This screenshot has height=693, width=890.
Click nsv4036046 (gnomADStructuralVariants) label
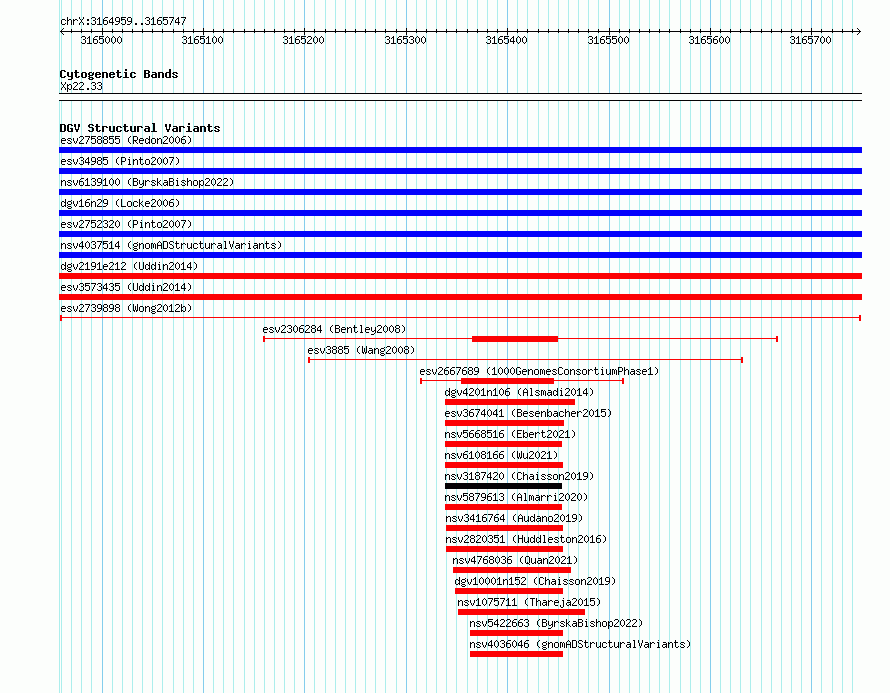click(x=580, y=644)
